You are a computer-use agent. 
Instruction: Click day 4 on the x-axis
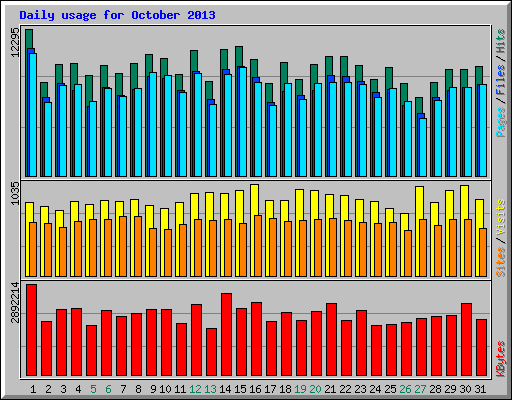click(x=78, y=389)
